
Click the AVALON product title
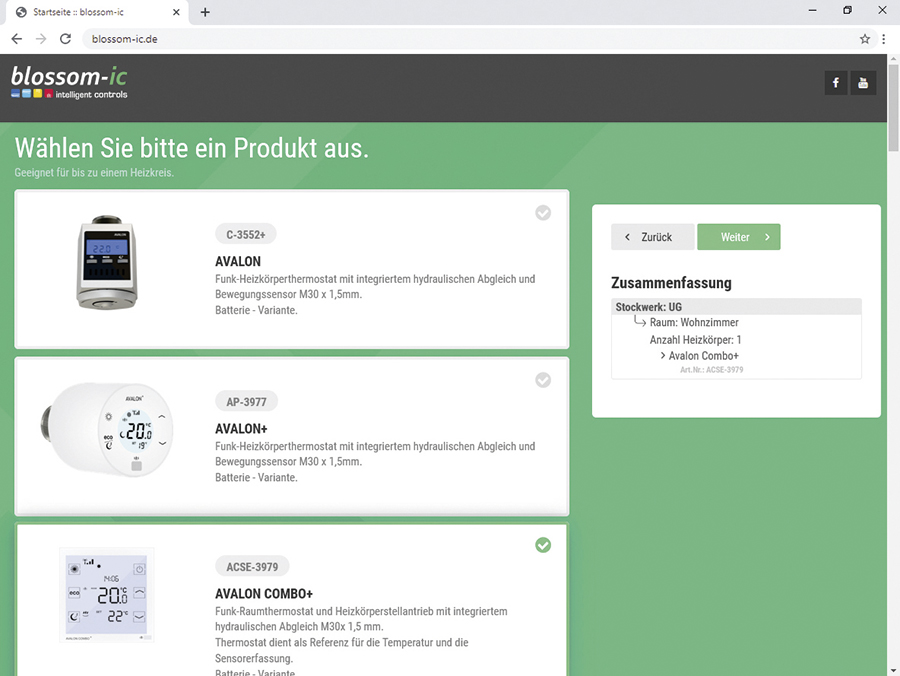[x=238, y=262]
